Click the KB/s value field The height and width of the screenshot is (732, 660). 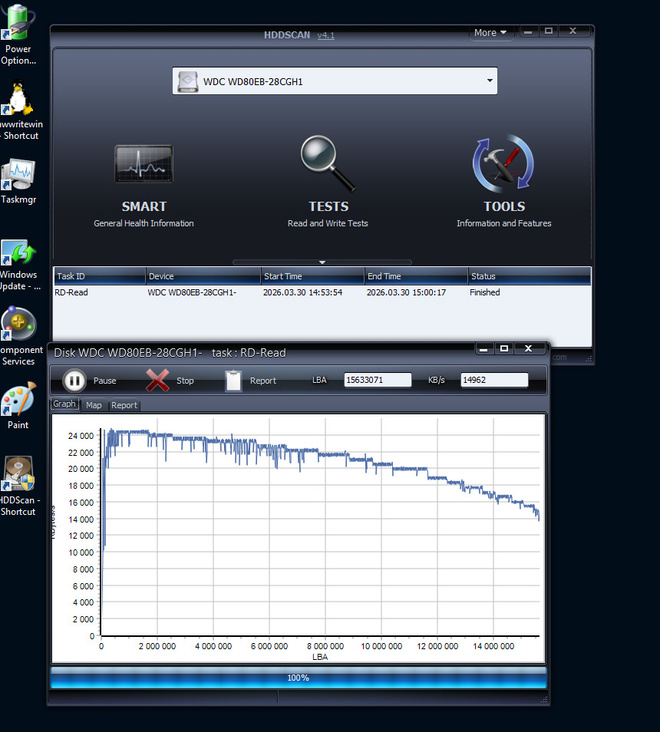pyautogui.click(x=494, y=380)
